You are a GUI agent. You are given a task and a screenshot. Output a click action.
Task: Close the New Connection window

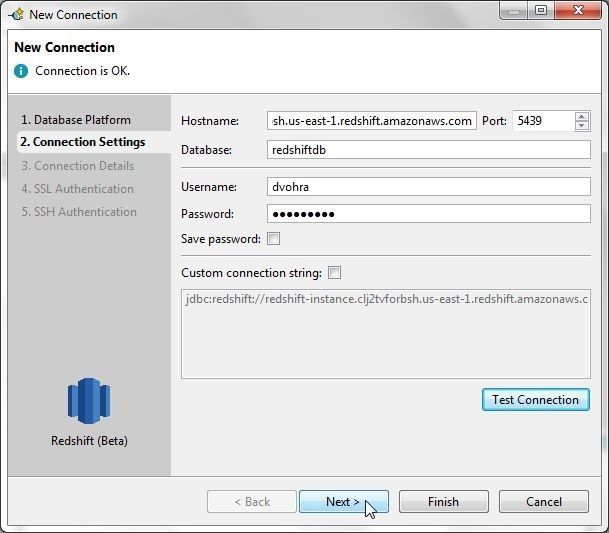(578, 10)
